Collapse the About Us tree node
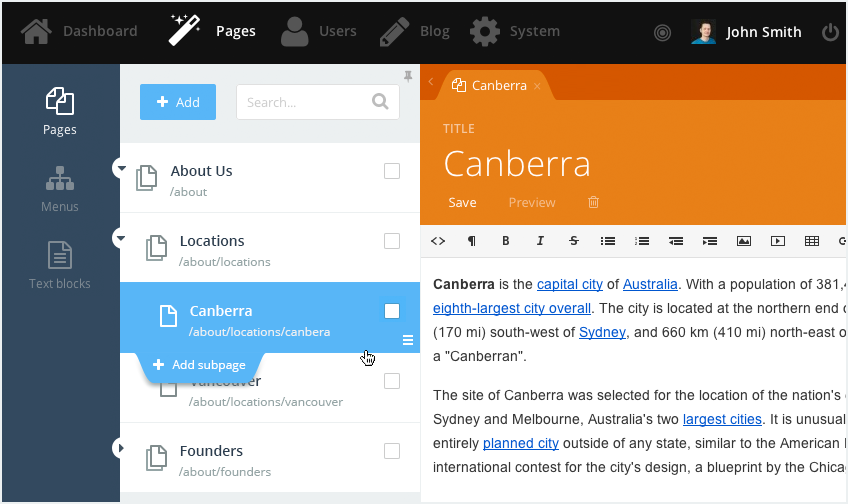The width and height of the screenshot is (848, 504). pos(121,169)
